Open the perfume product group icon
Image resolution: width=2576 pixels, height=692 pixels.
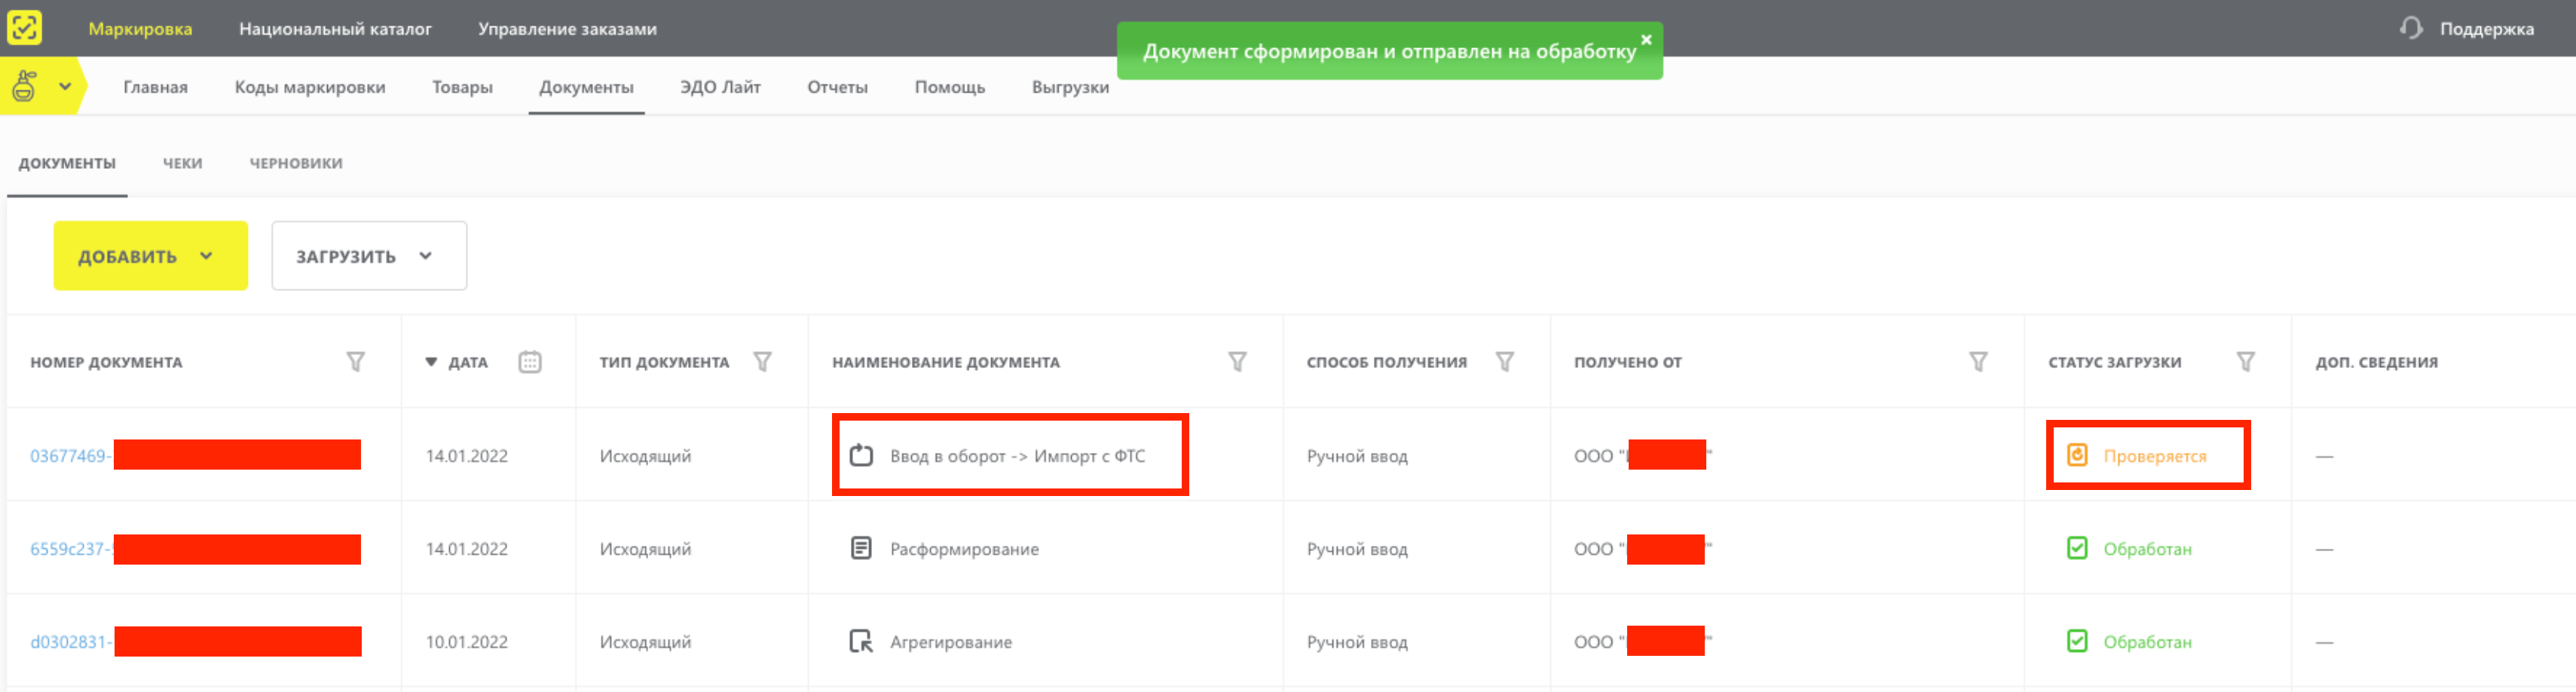[24, 87]
